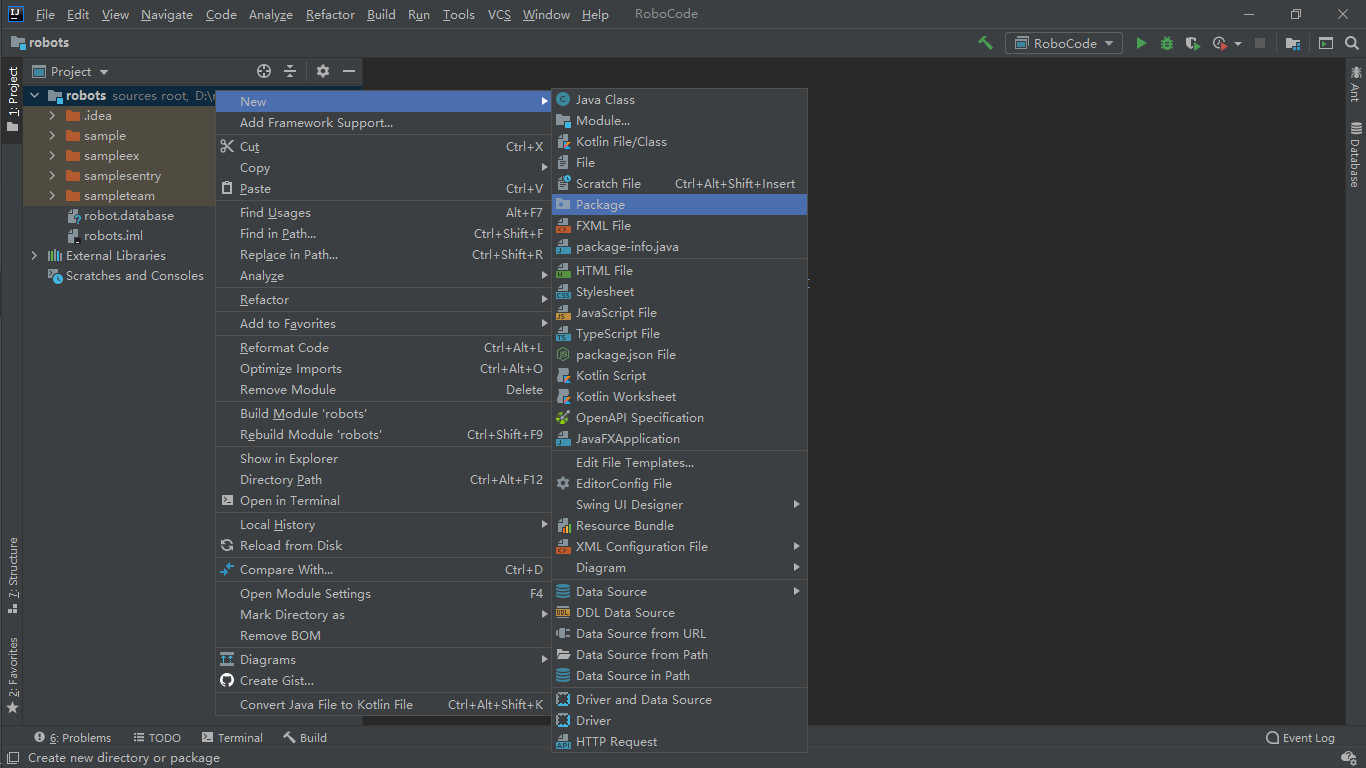The image size is (1366, 768).
Task: Open the Database tool window
Action: tap(1355, 155)
